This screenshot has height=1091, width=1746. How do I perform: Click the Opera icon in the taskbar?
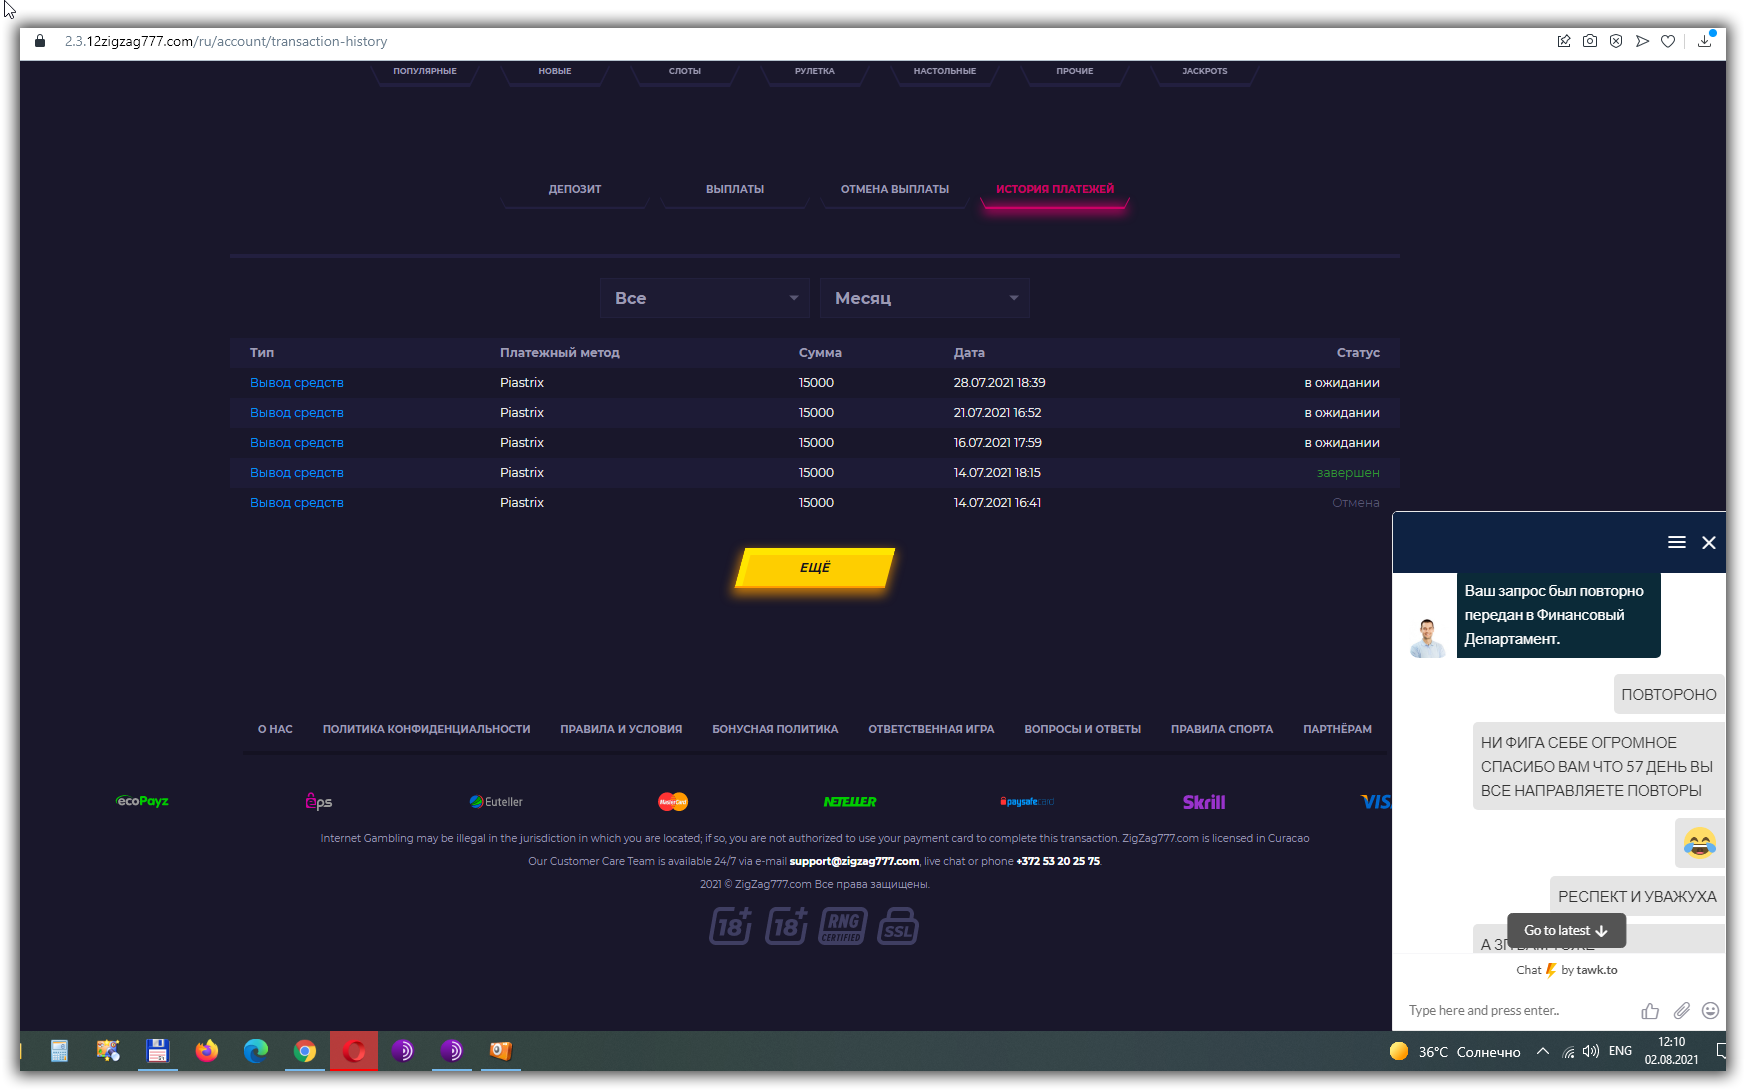(x=354, y=1051)
